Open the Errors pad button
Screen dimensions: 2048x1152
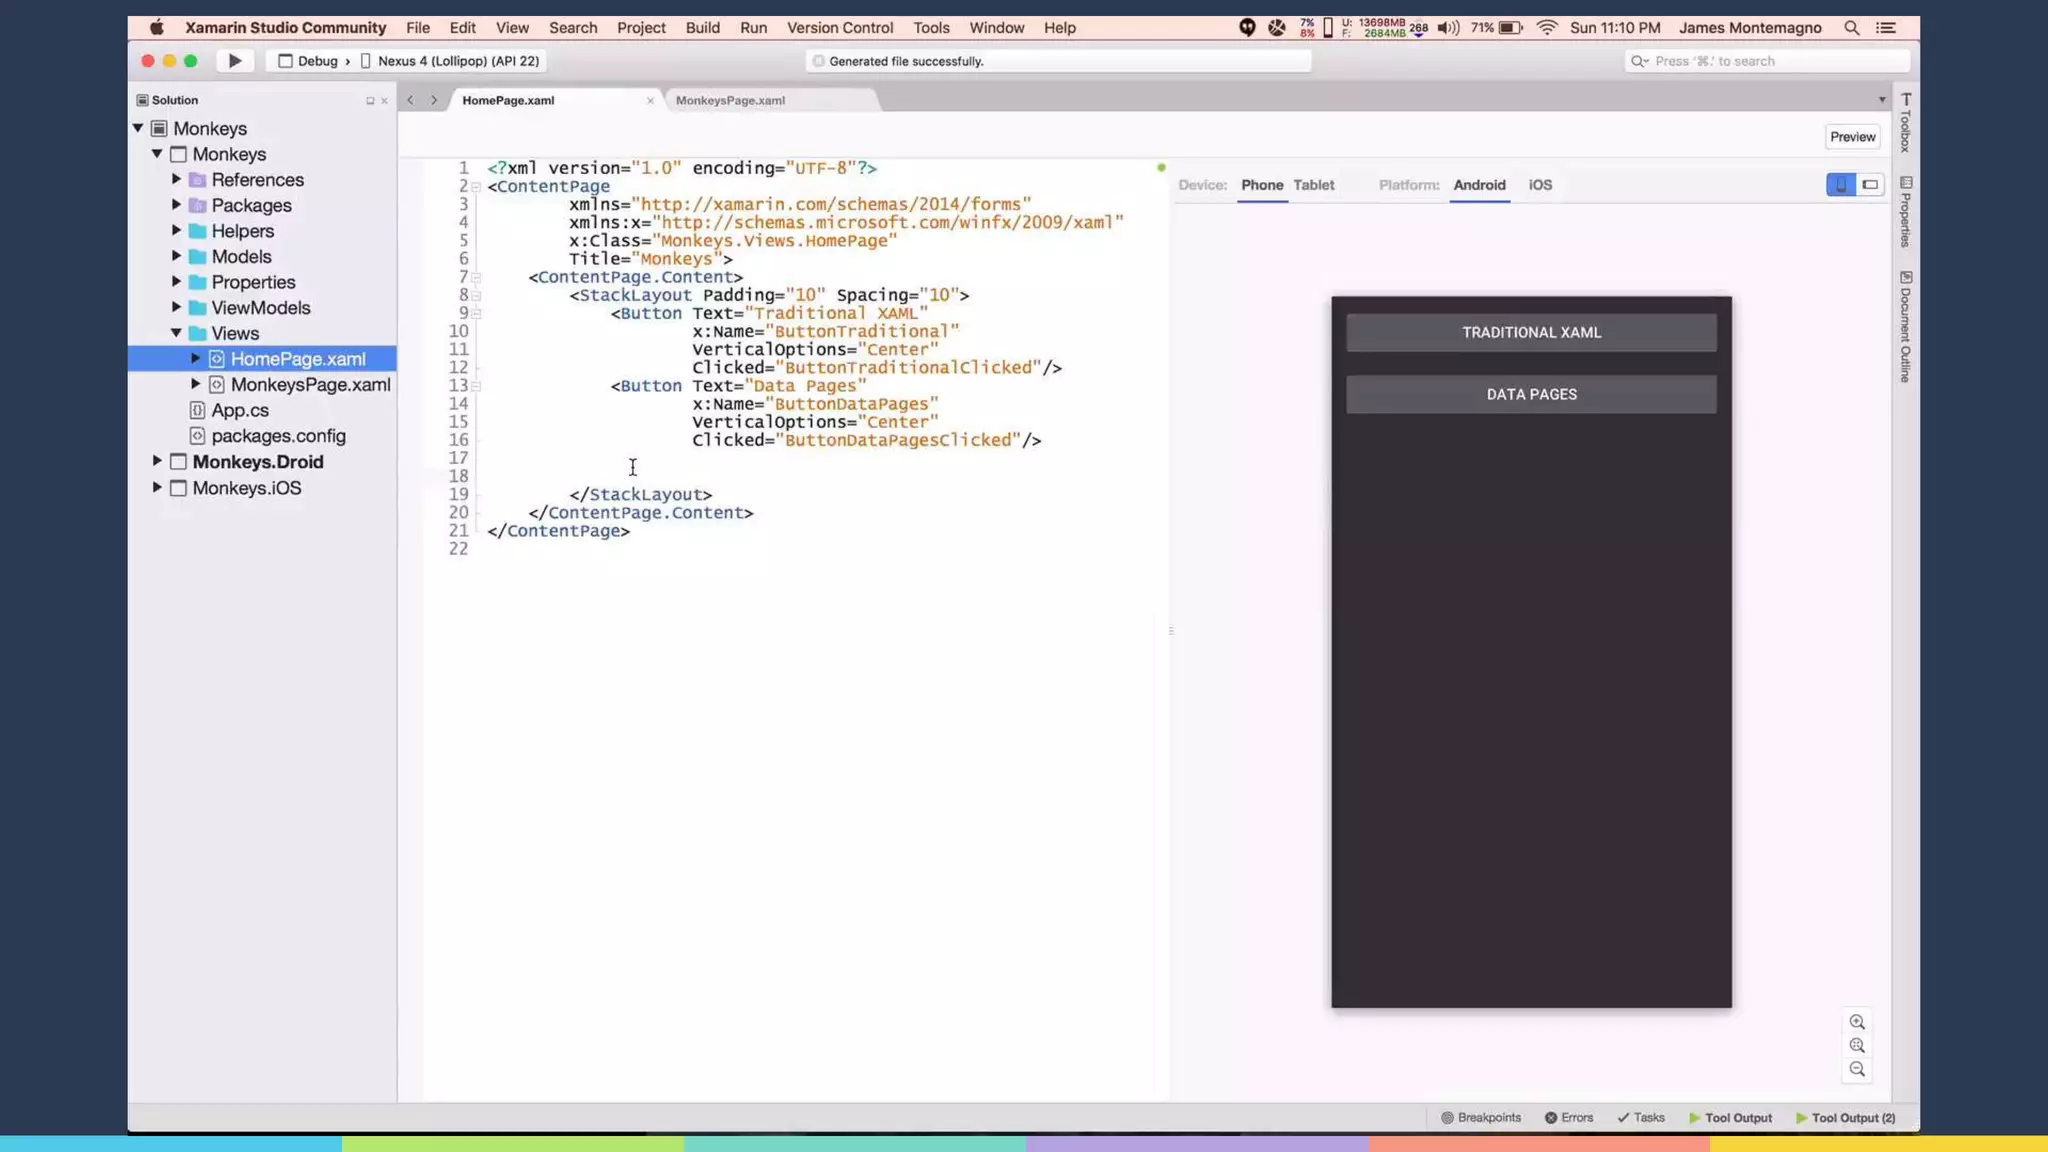pos(1568,1118)
